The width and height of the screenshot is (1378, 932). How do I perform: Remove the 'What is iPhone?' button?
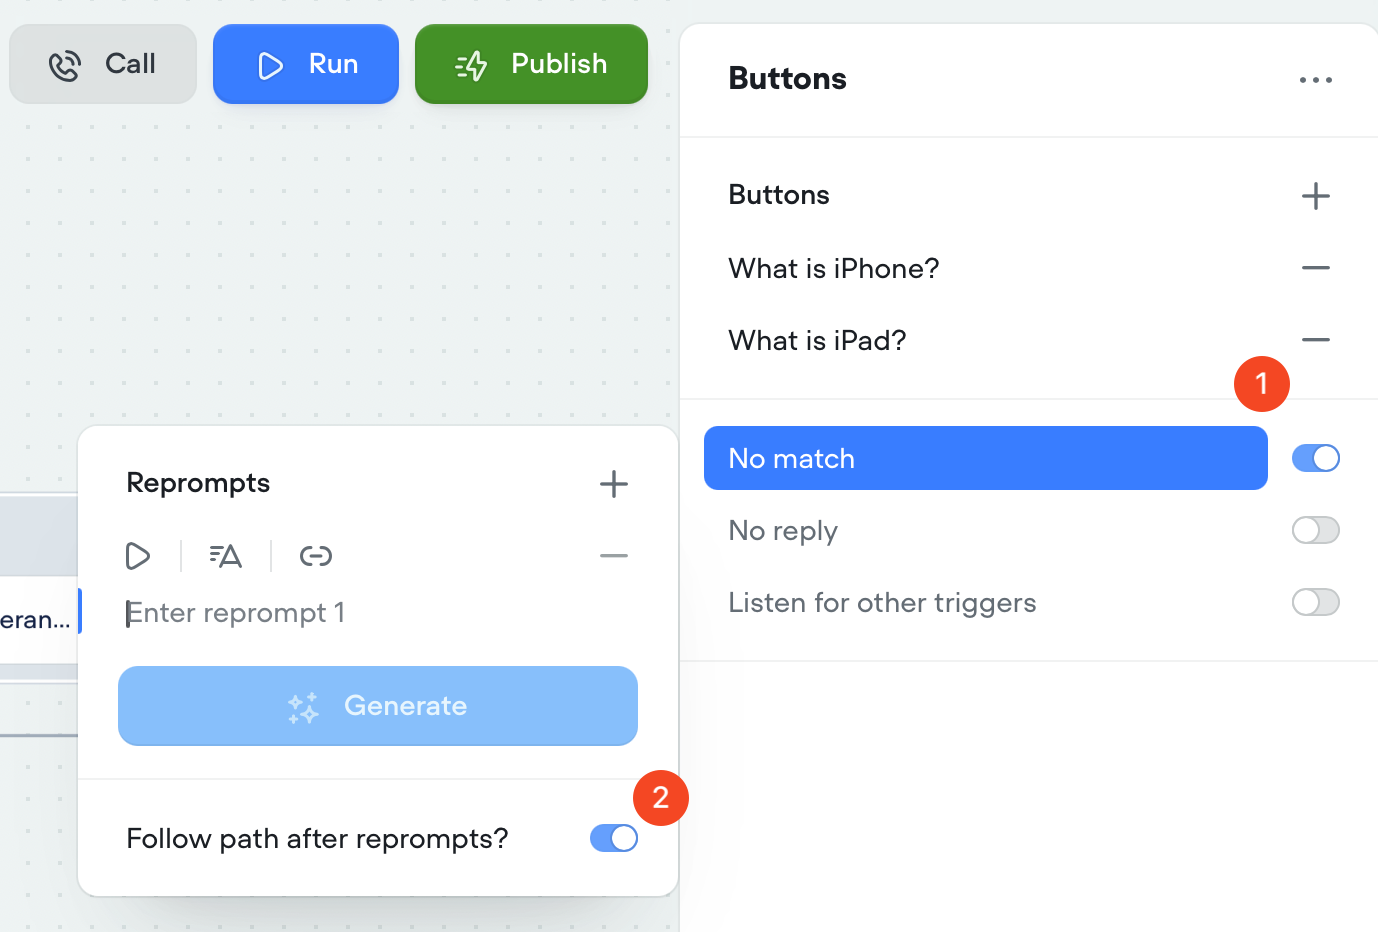(1315, 268)
